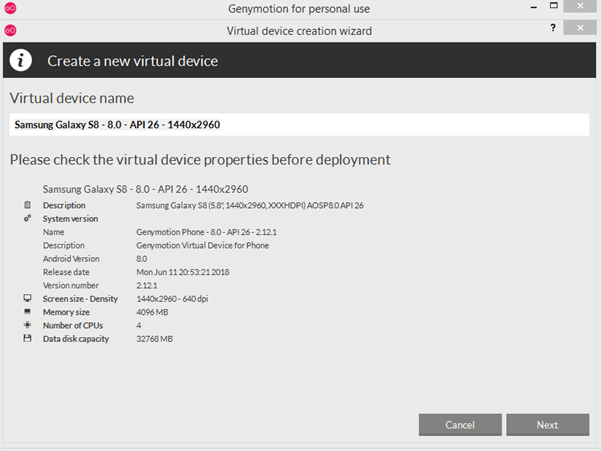Click the System version gears icon
The height and width of the screenshot is (451, 602).
[x=27, y=218]
